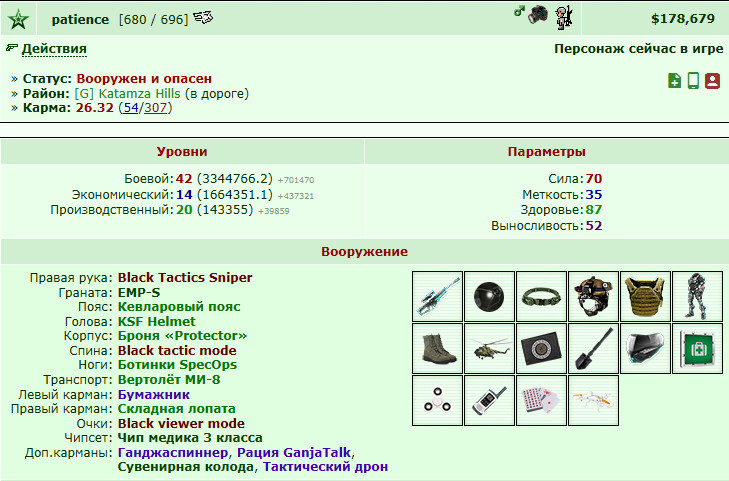Click the Выносливость value 52

[x=594, y=225]
